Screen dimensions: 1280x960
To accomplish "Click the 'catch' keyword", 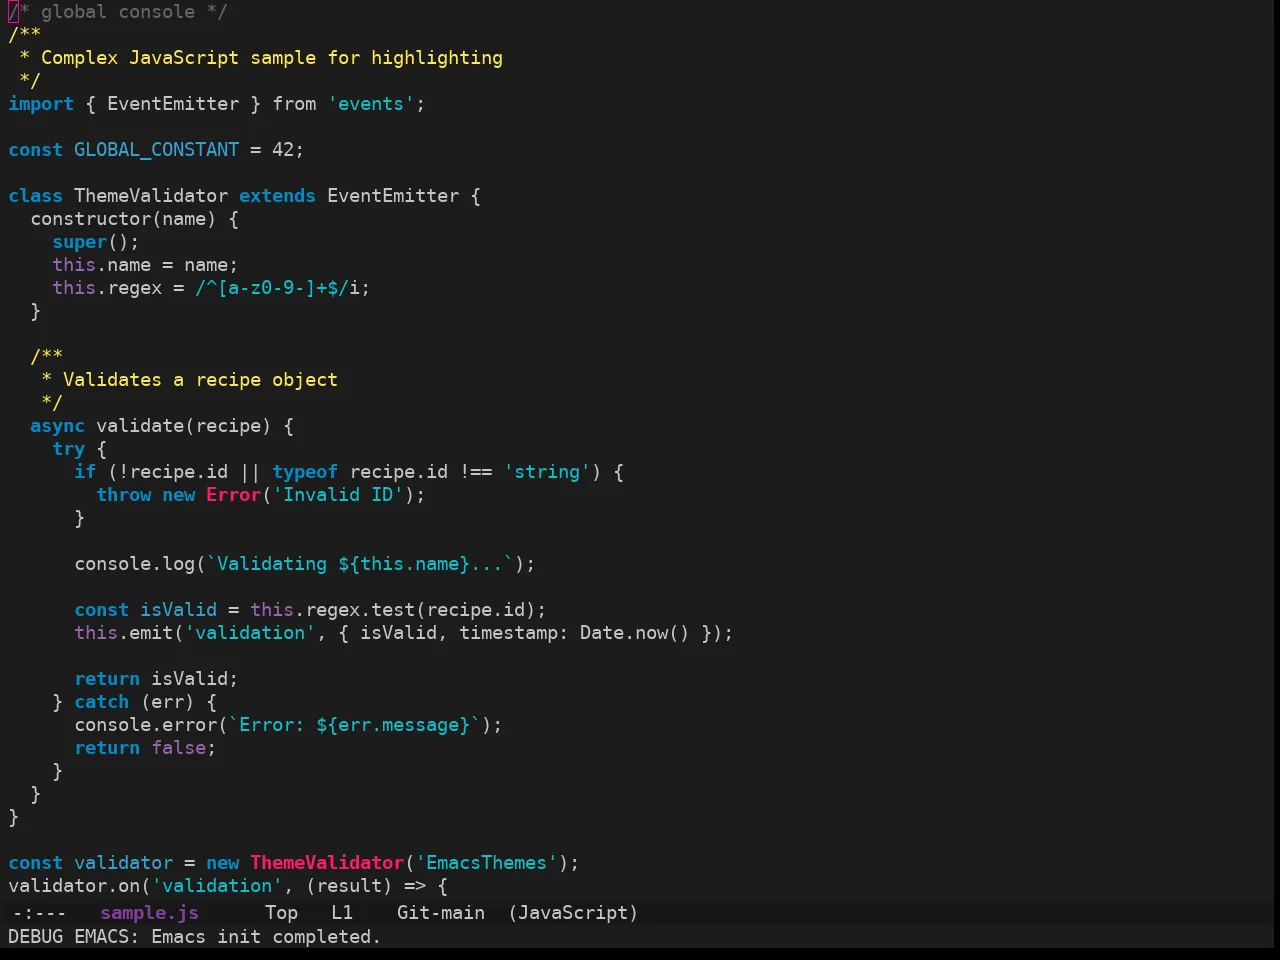I will [101, 702].
